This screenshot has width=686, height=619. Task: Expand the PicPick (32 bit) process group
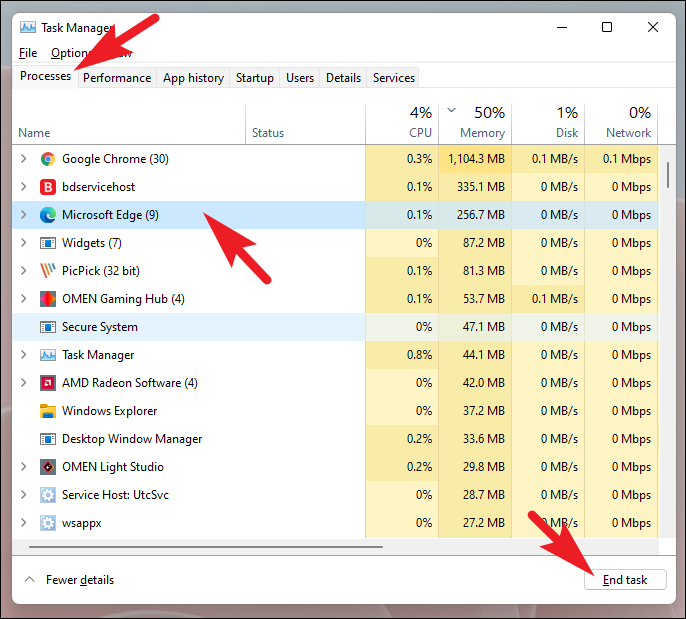(x=24, y=270)
